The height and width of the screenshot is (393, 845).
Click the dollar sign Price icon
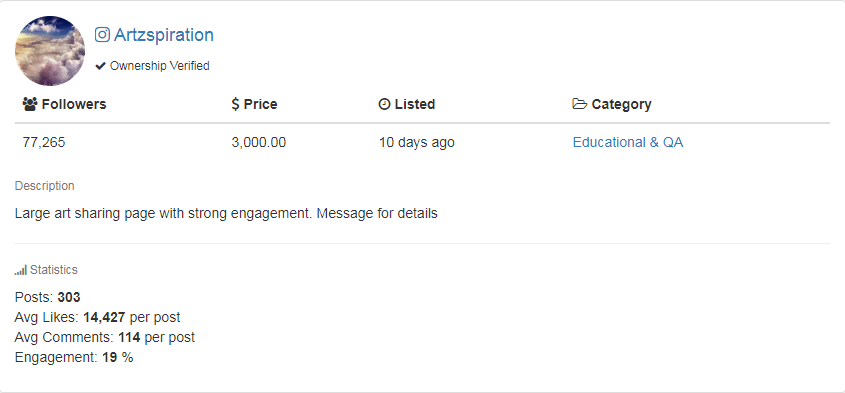point(235,104)
